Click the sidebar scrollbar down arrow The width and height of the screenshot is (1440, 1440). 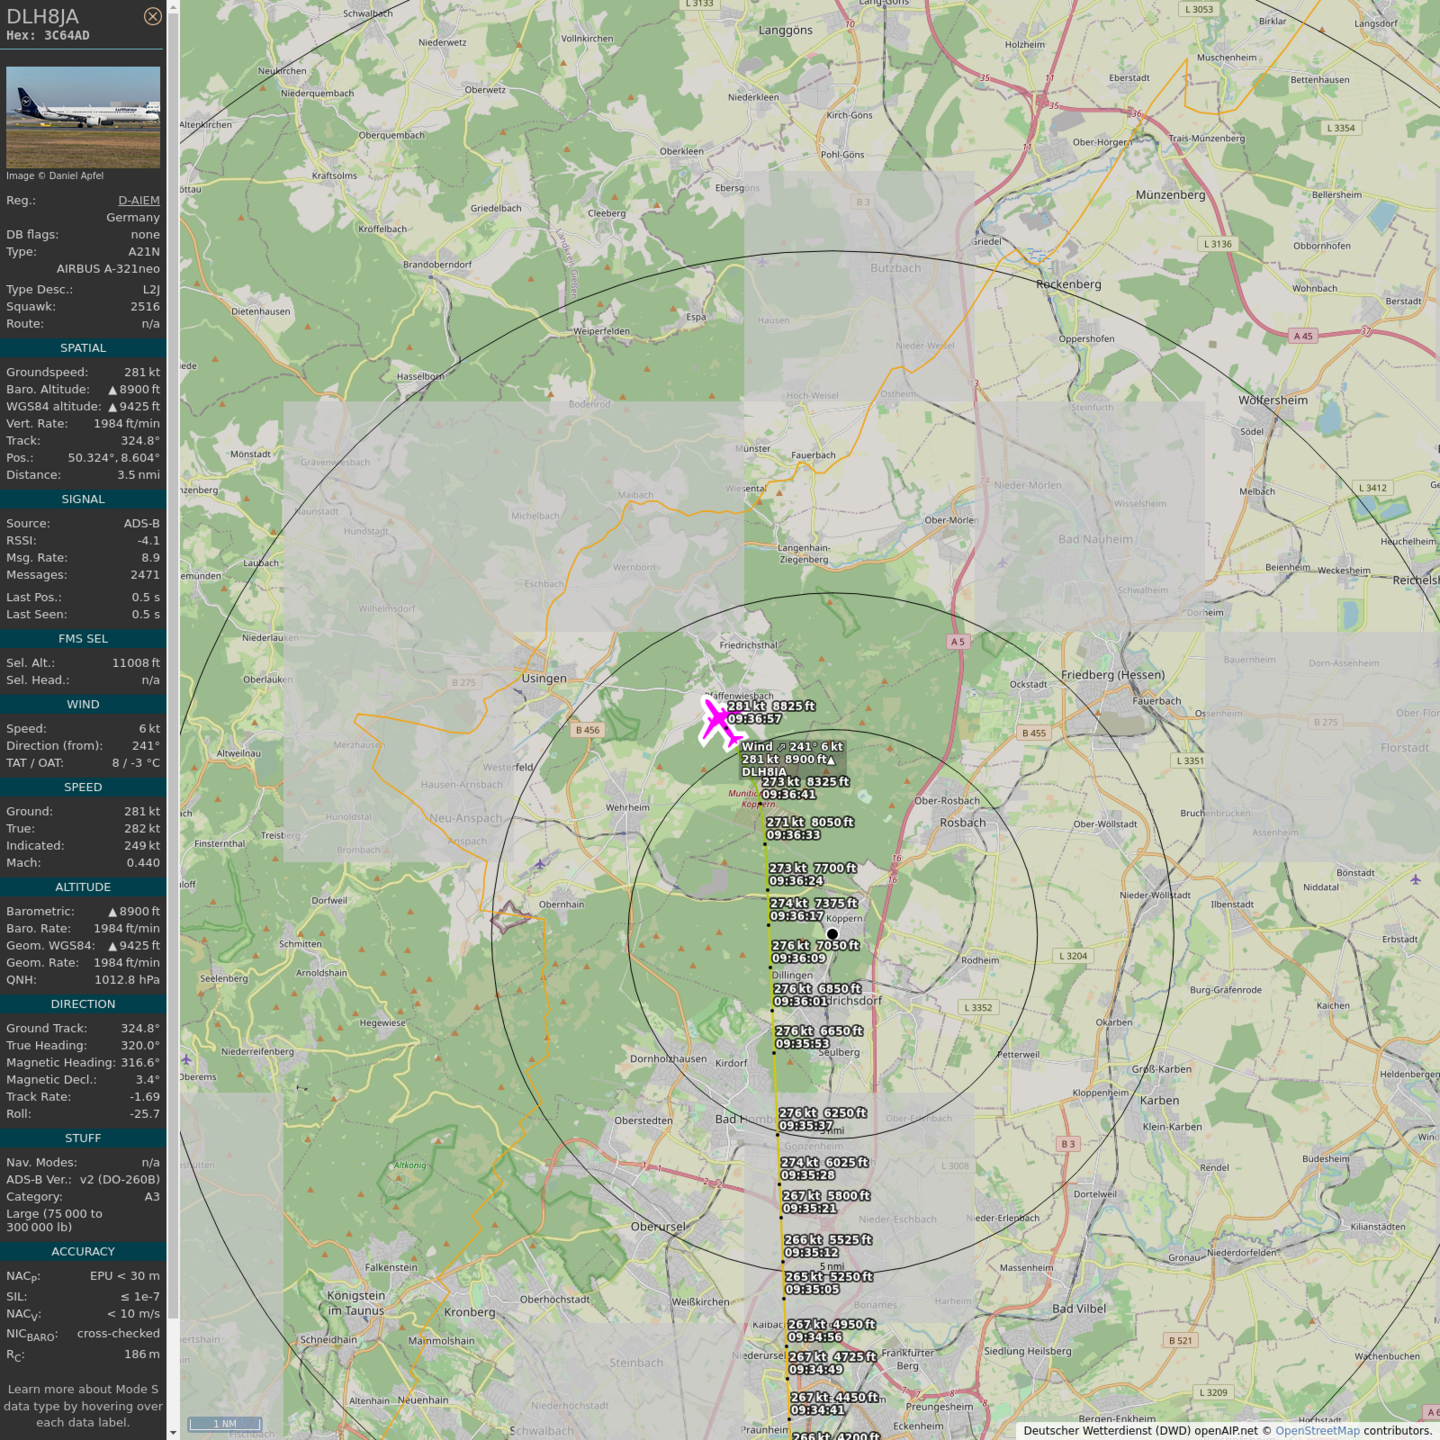[173, 1432]
